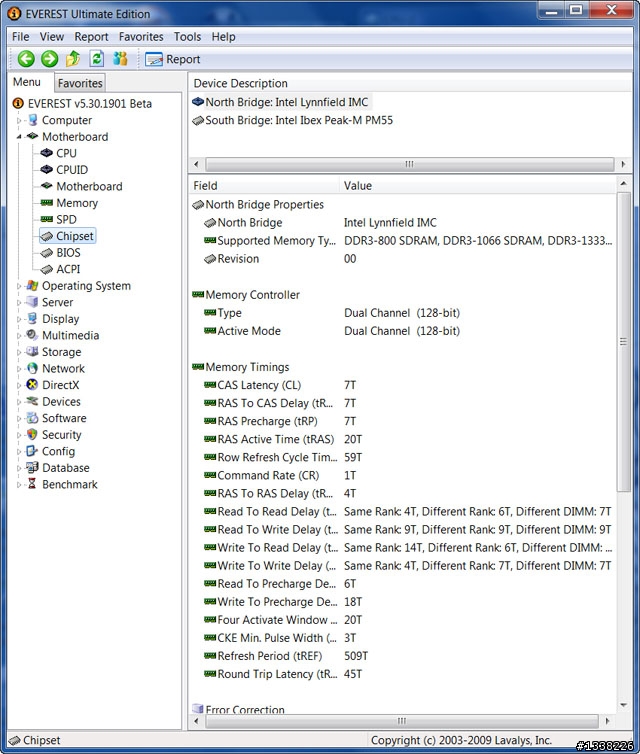
Task: Open the Favorites menu in menu bar
Action: point(141,37)
